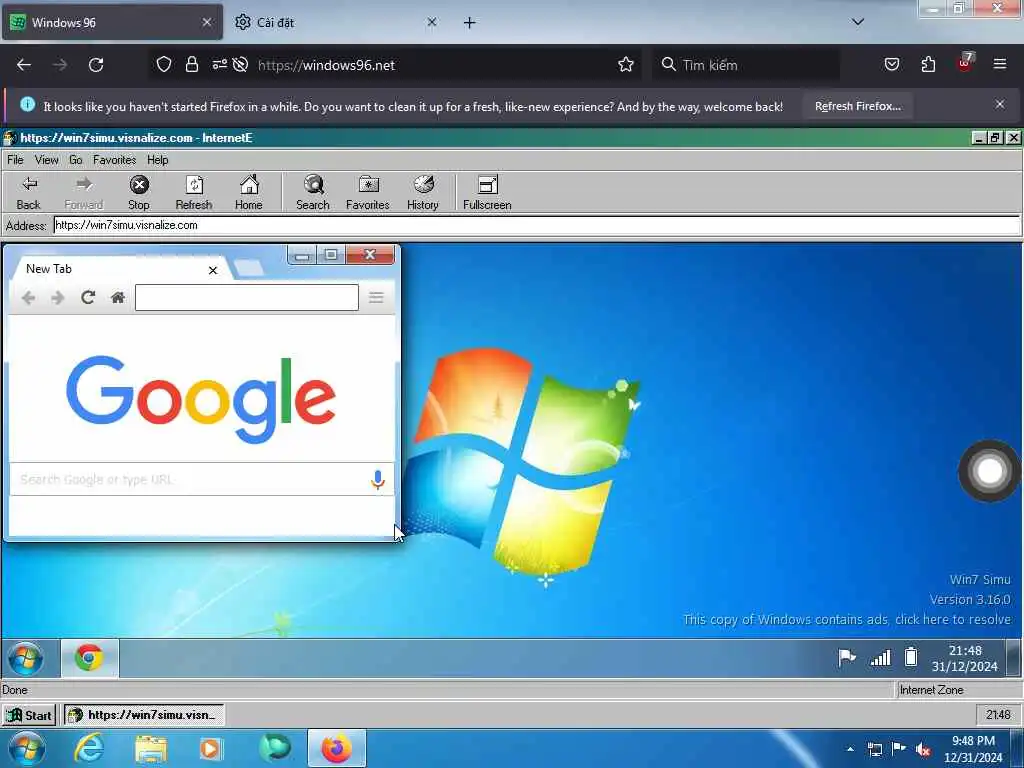View site lock security information
This screenshot has height=768, width=1024.
coord(191,65)
